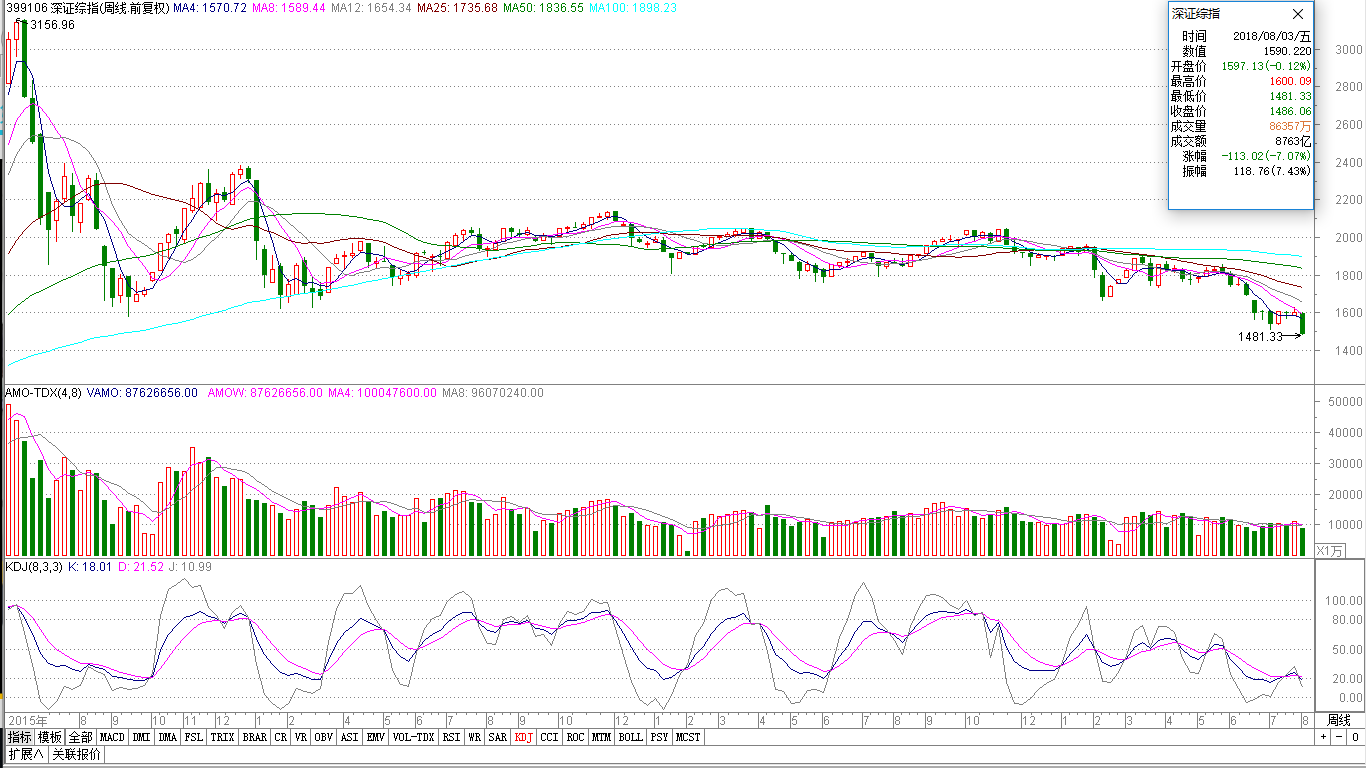1366x768 pixels.
Task: Click the MA100: 1898.23 label
Action: [x=632, y=7]
